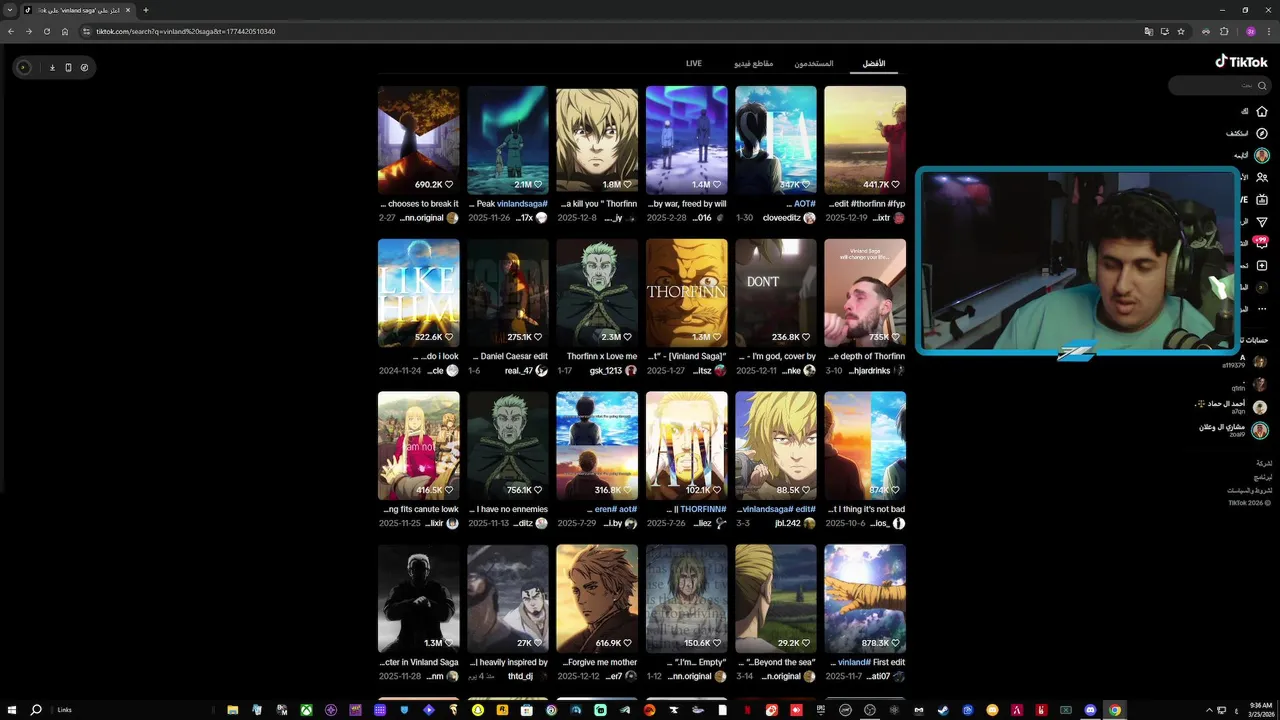Click 'Forgive me mother' caption

600,663
